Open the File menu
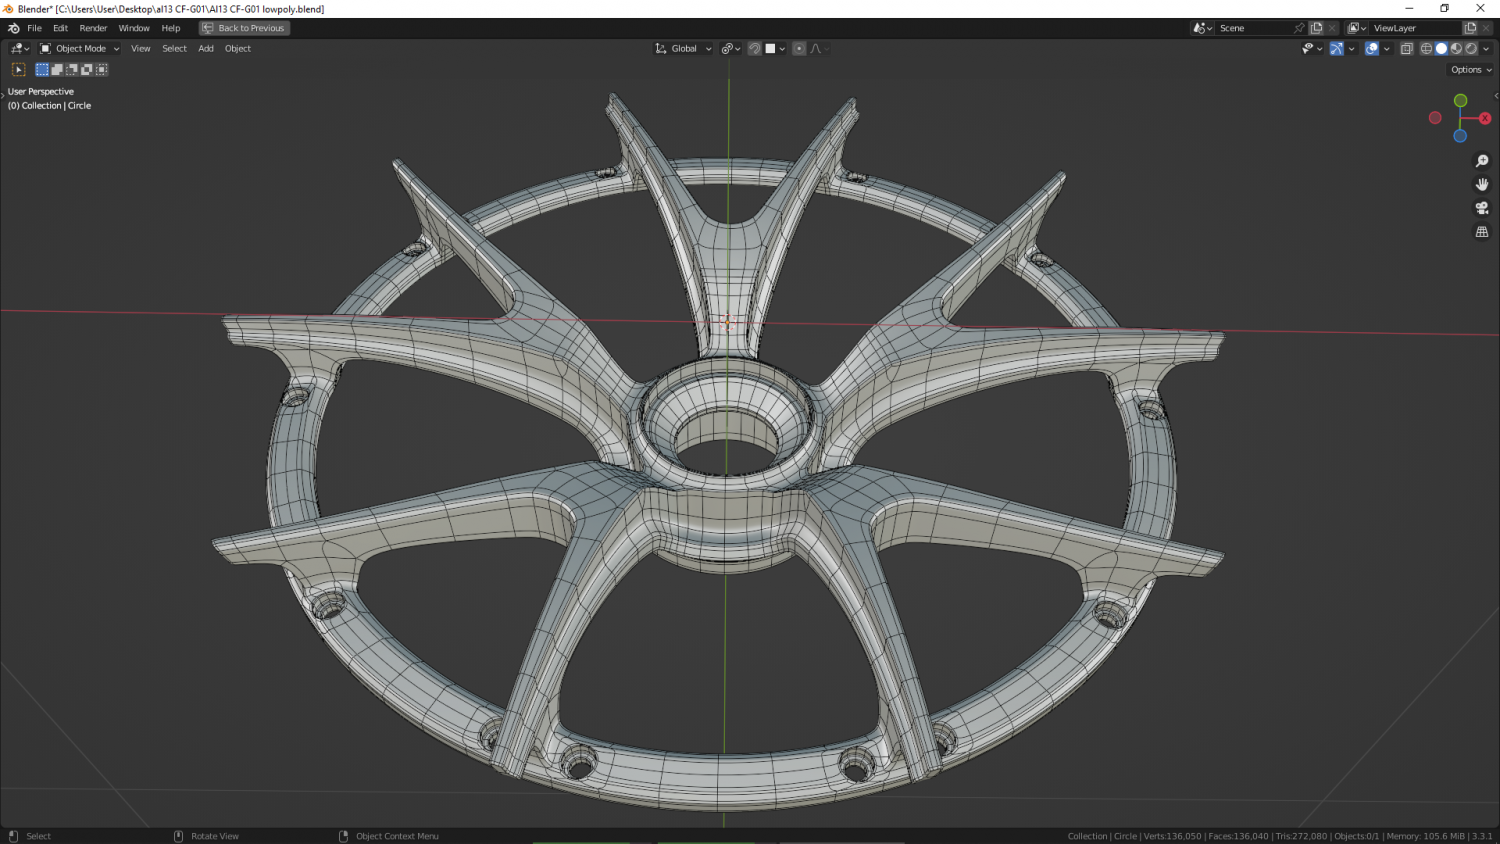This screenshot has width=1500, height=844. tap(34, 28)
